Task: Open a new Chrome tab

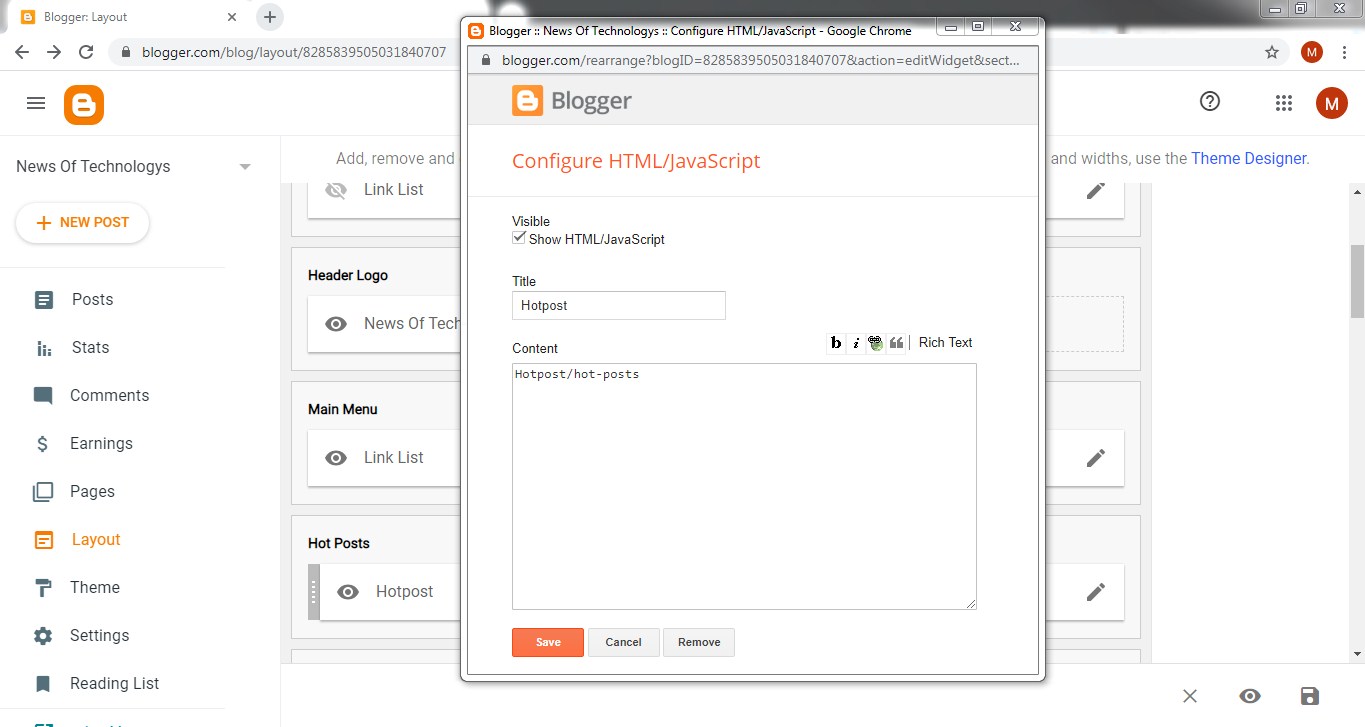Action: 270,17
